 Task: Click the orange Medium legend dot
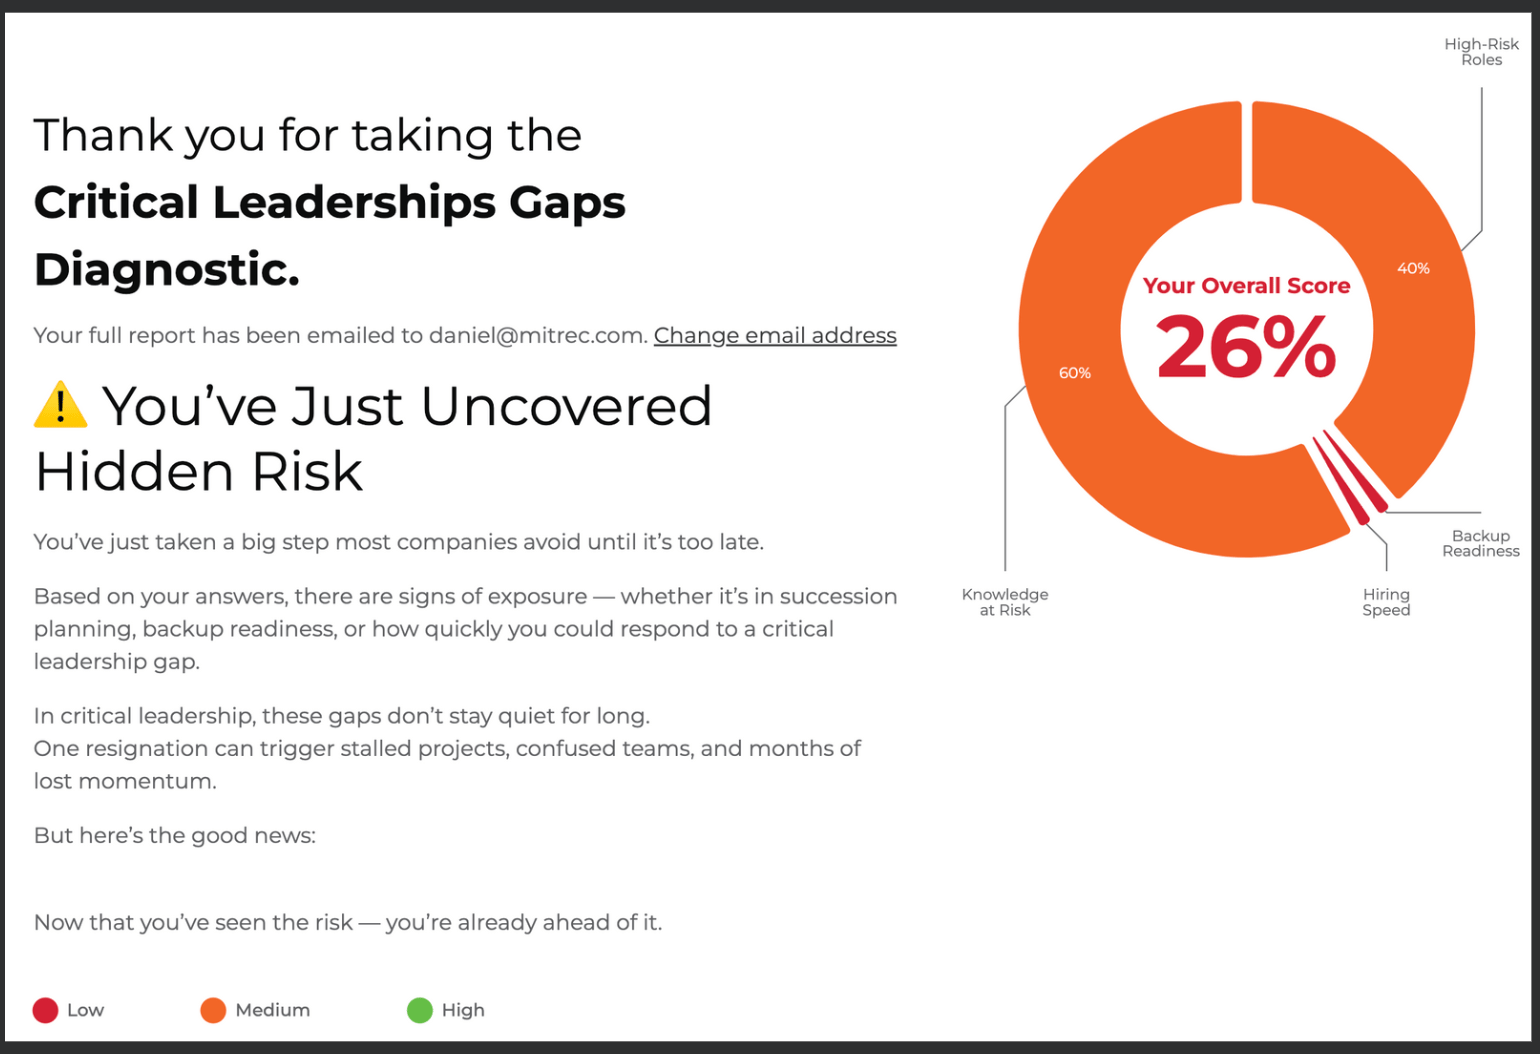tap(213, 1010)
